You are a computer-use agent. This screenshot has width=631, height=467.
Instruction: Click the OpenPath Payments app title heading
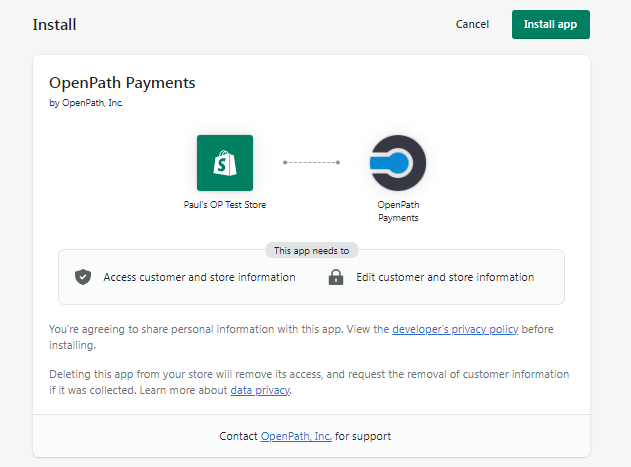coord(122,83)
